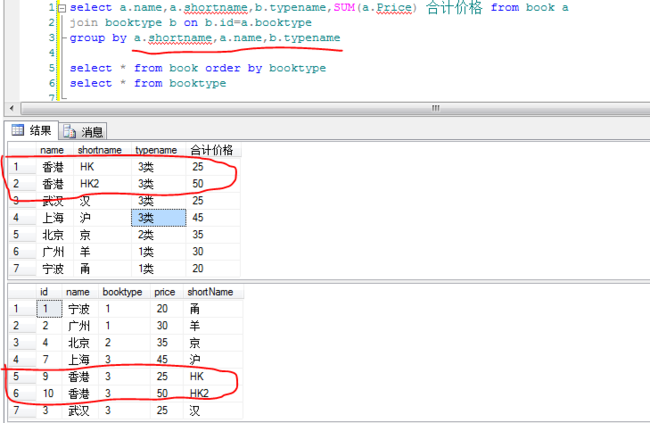Click the document icon on the 消息 tab
This screenshot has height=423, width=650.
pos(69,131)
